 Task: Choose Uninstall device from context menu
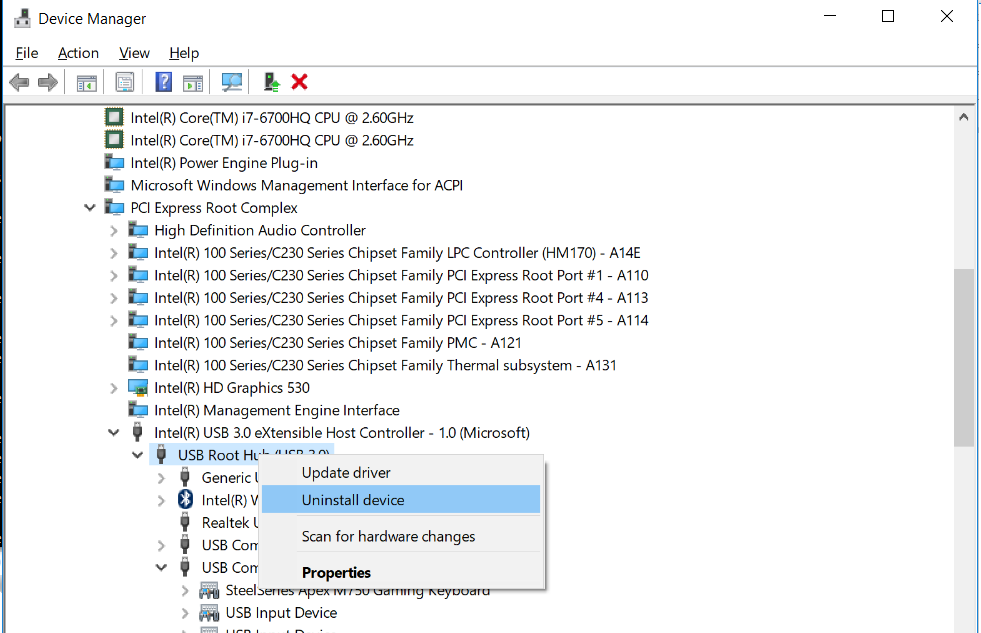click(x=400, y=500)
